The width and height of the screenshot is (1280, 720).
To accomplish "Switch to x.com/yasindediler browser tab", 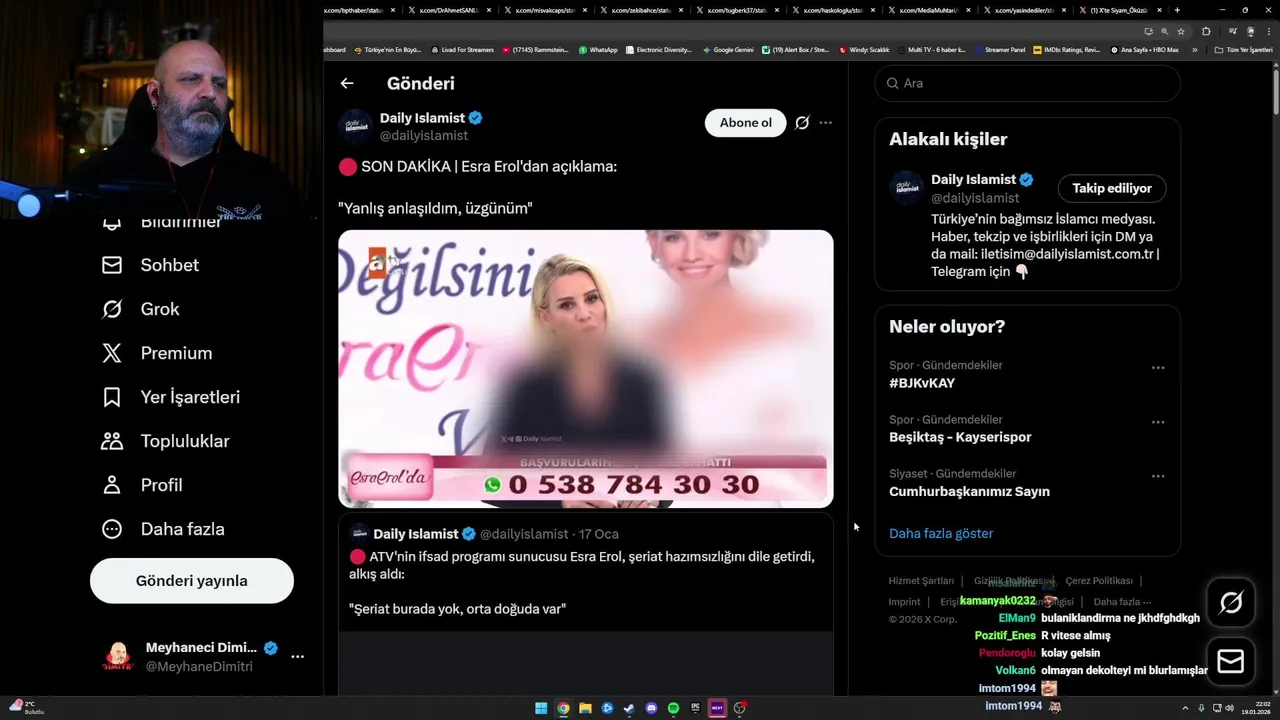I will point(1024,10).
